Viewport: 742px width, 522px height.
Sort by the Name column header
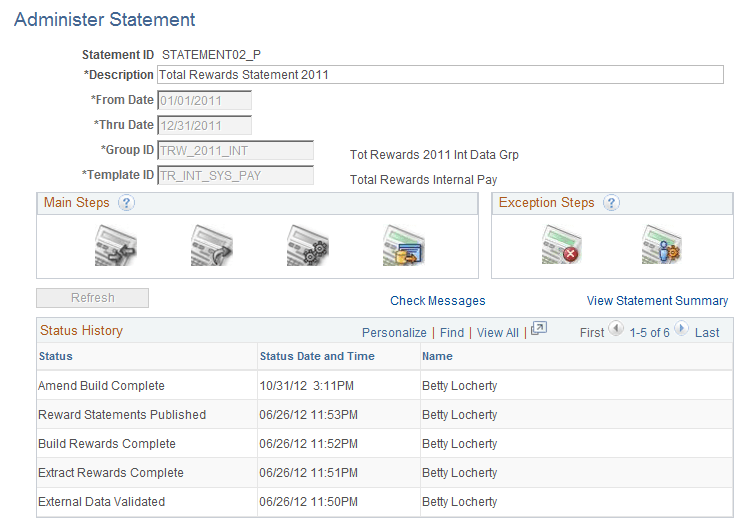[437, 356]
